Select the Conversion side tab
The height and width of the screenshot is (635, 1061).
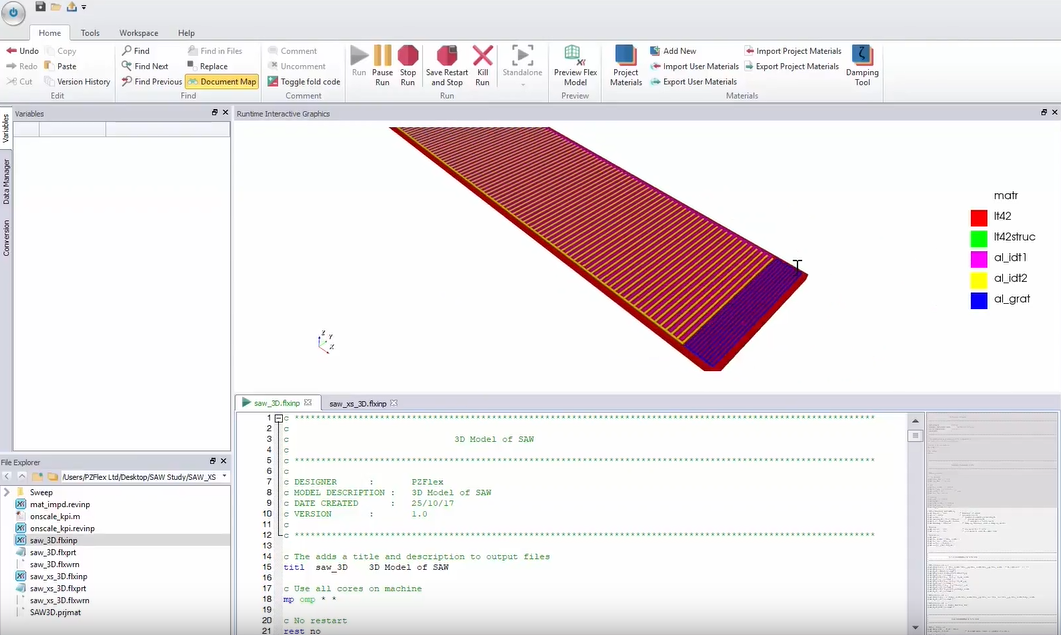point(5,238)
